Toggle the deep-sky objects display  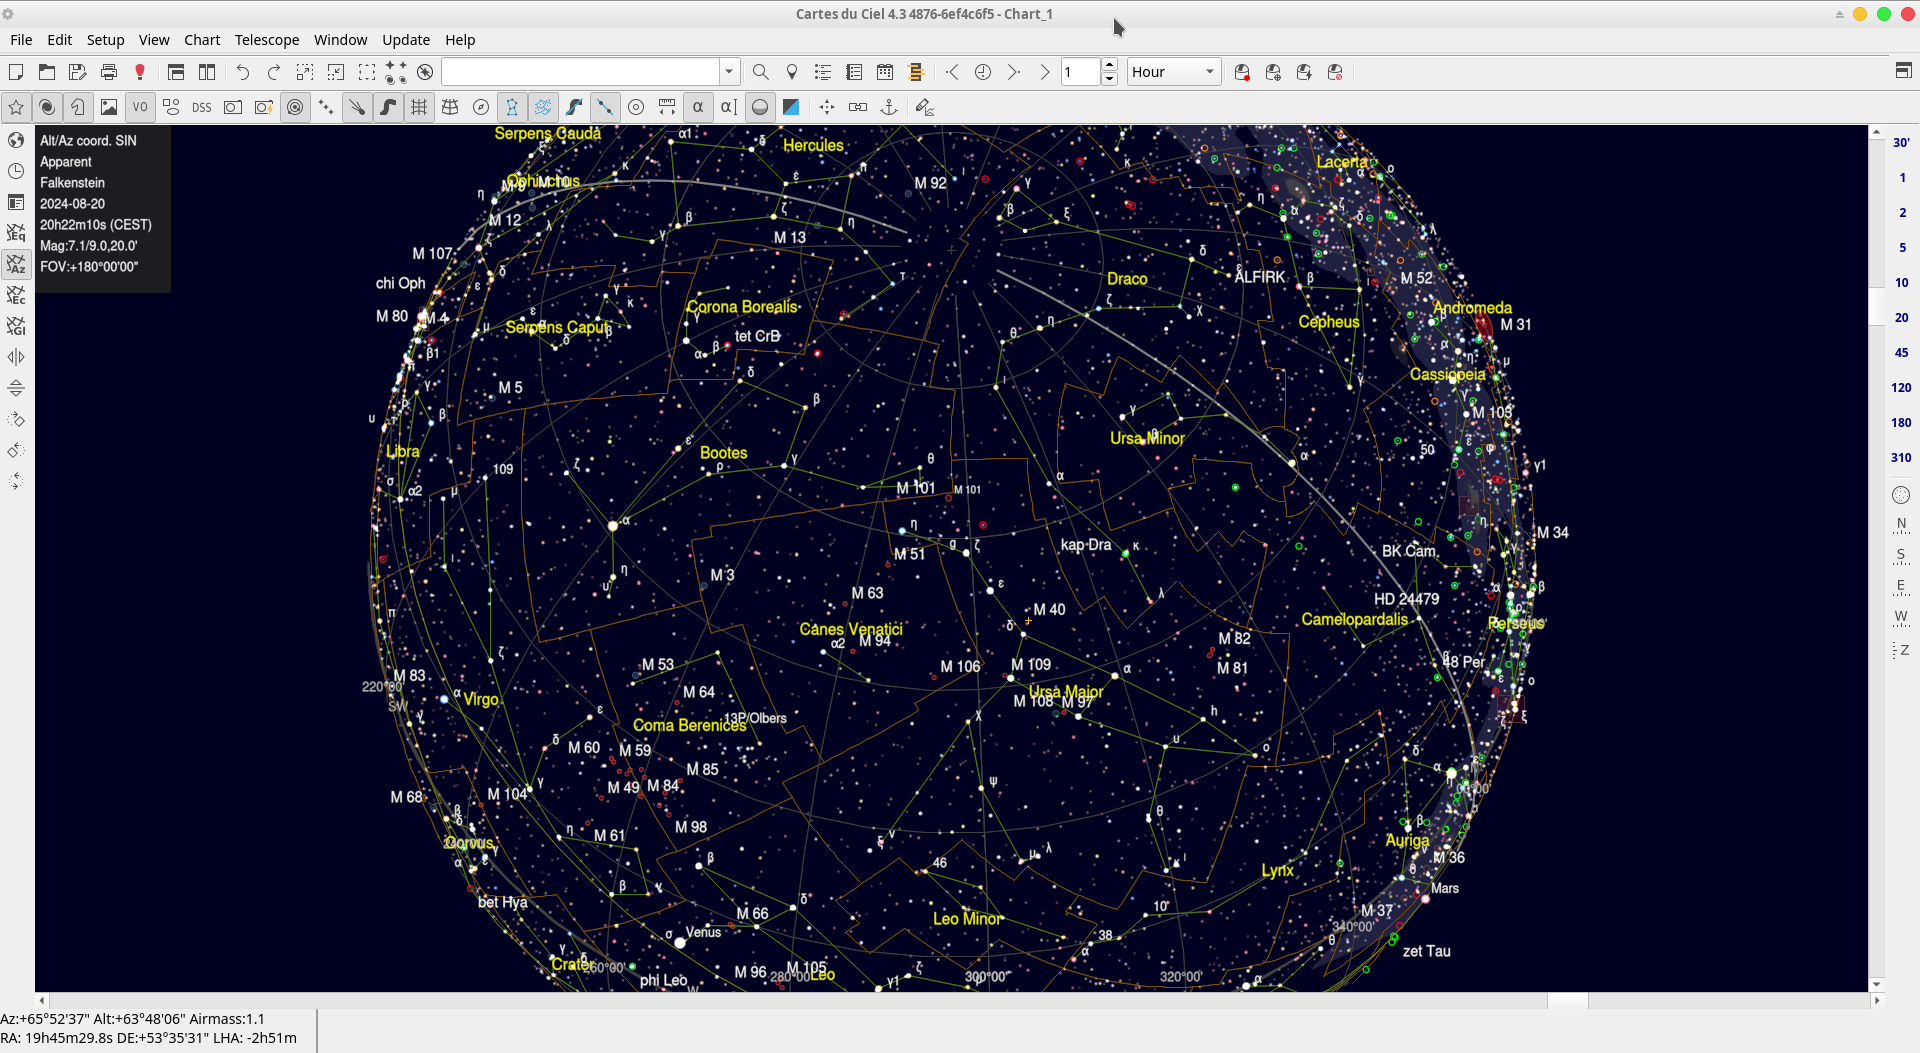point(47,107)
